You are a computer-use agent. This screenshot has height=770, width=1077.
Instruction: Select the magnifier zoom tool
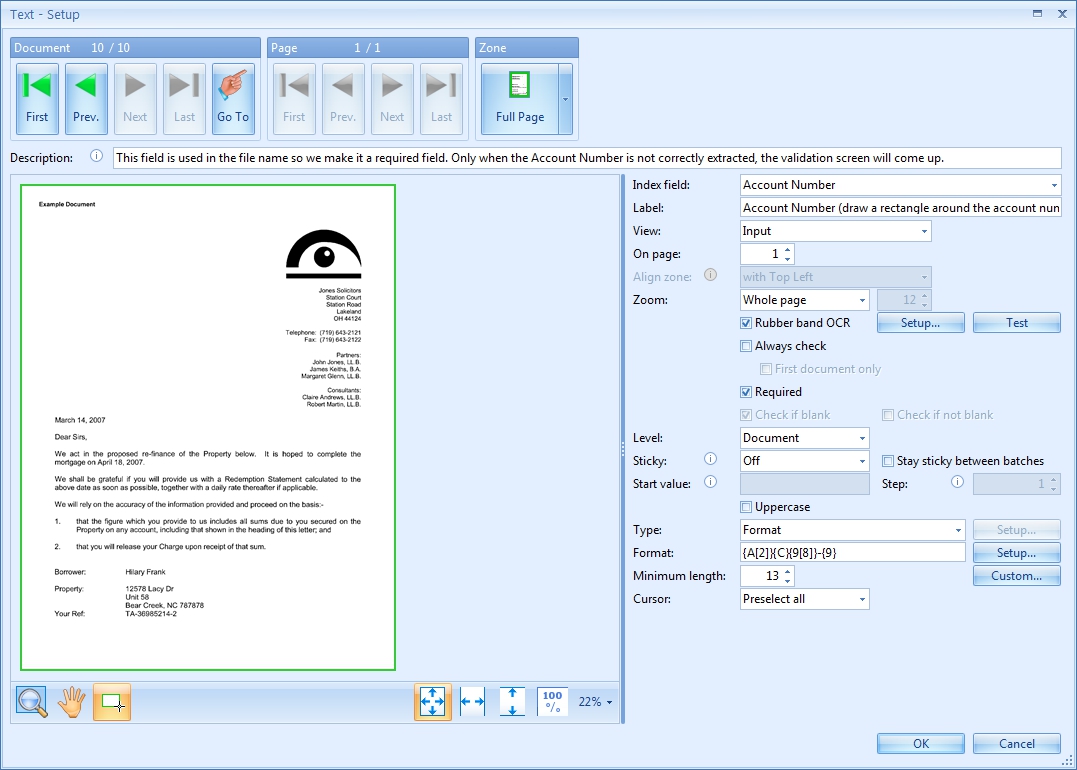coord(32,702)
